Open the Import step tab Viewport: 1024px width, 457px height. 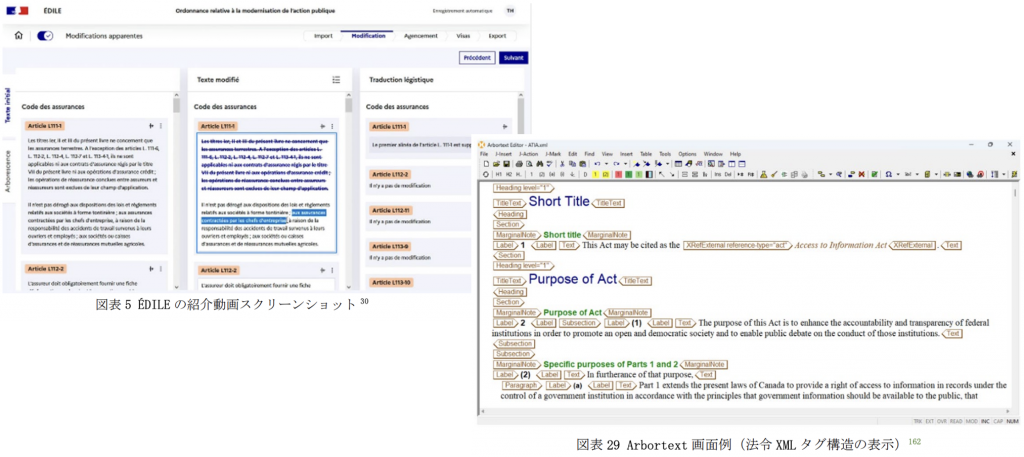coord(323,36)
